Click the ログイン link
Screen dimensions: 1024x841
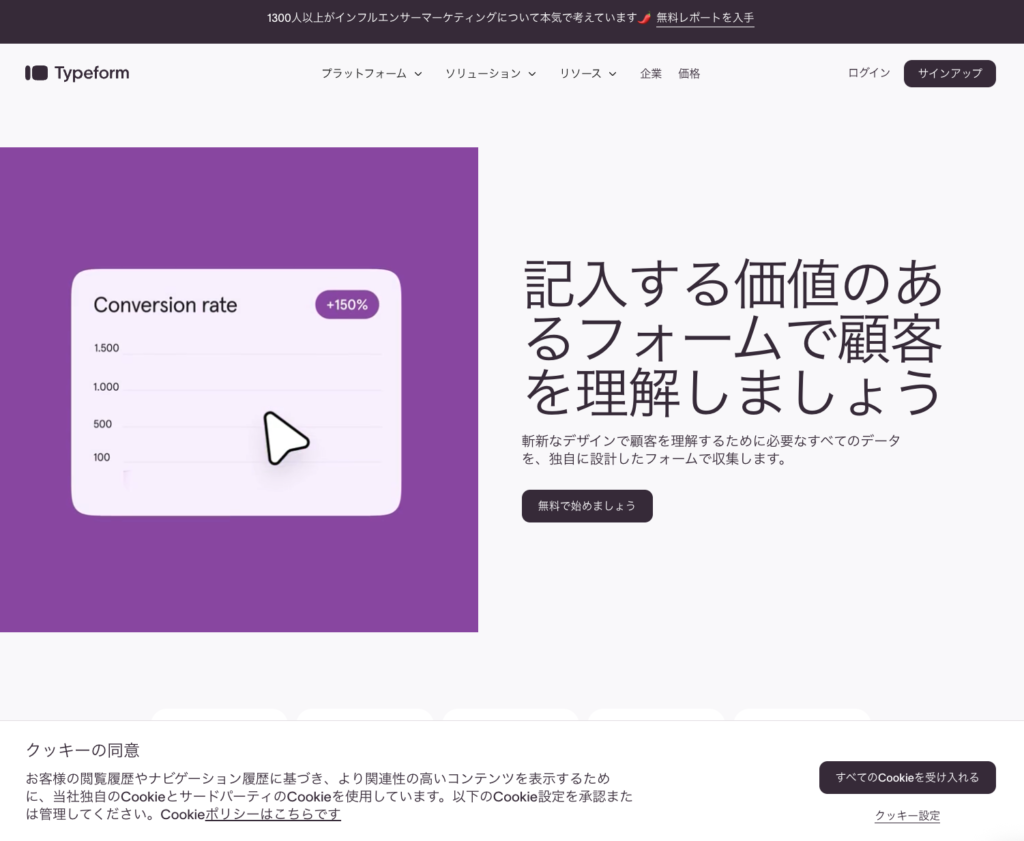(x=868, y=73)
